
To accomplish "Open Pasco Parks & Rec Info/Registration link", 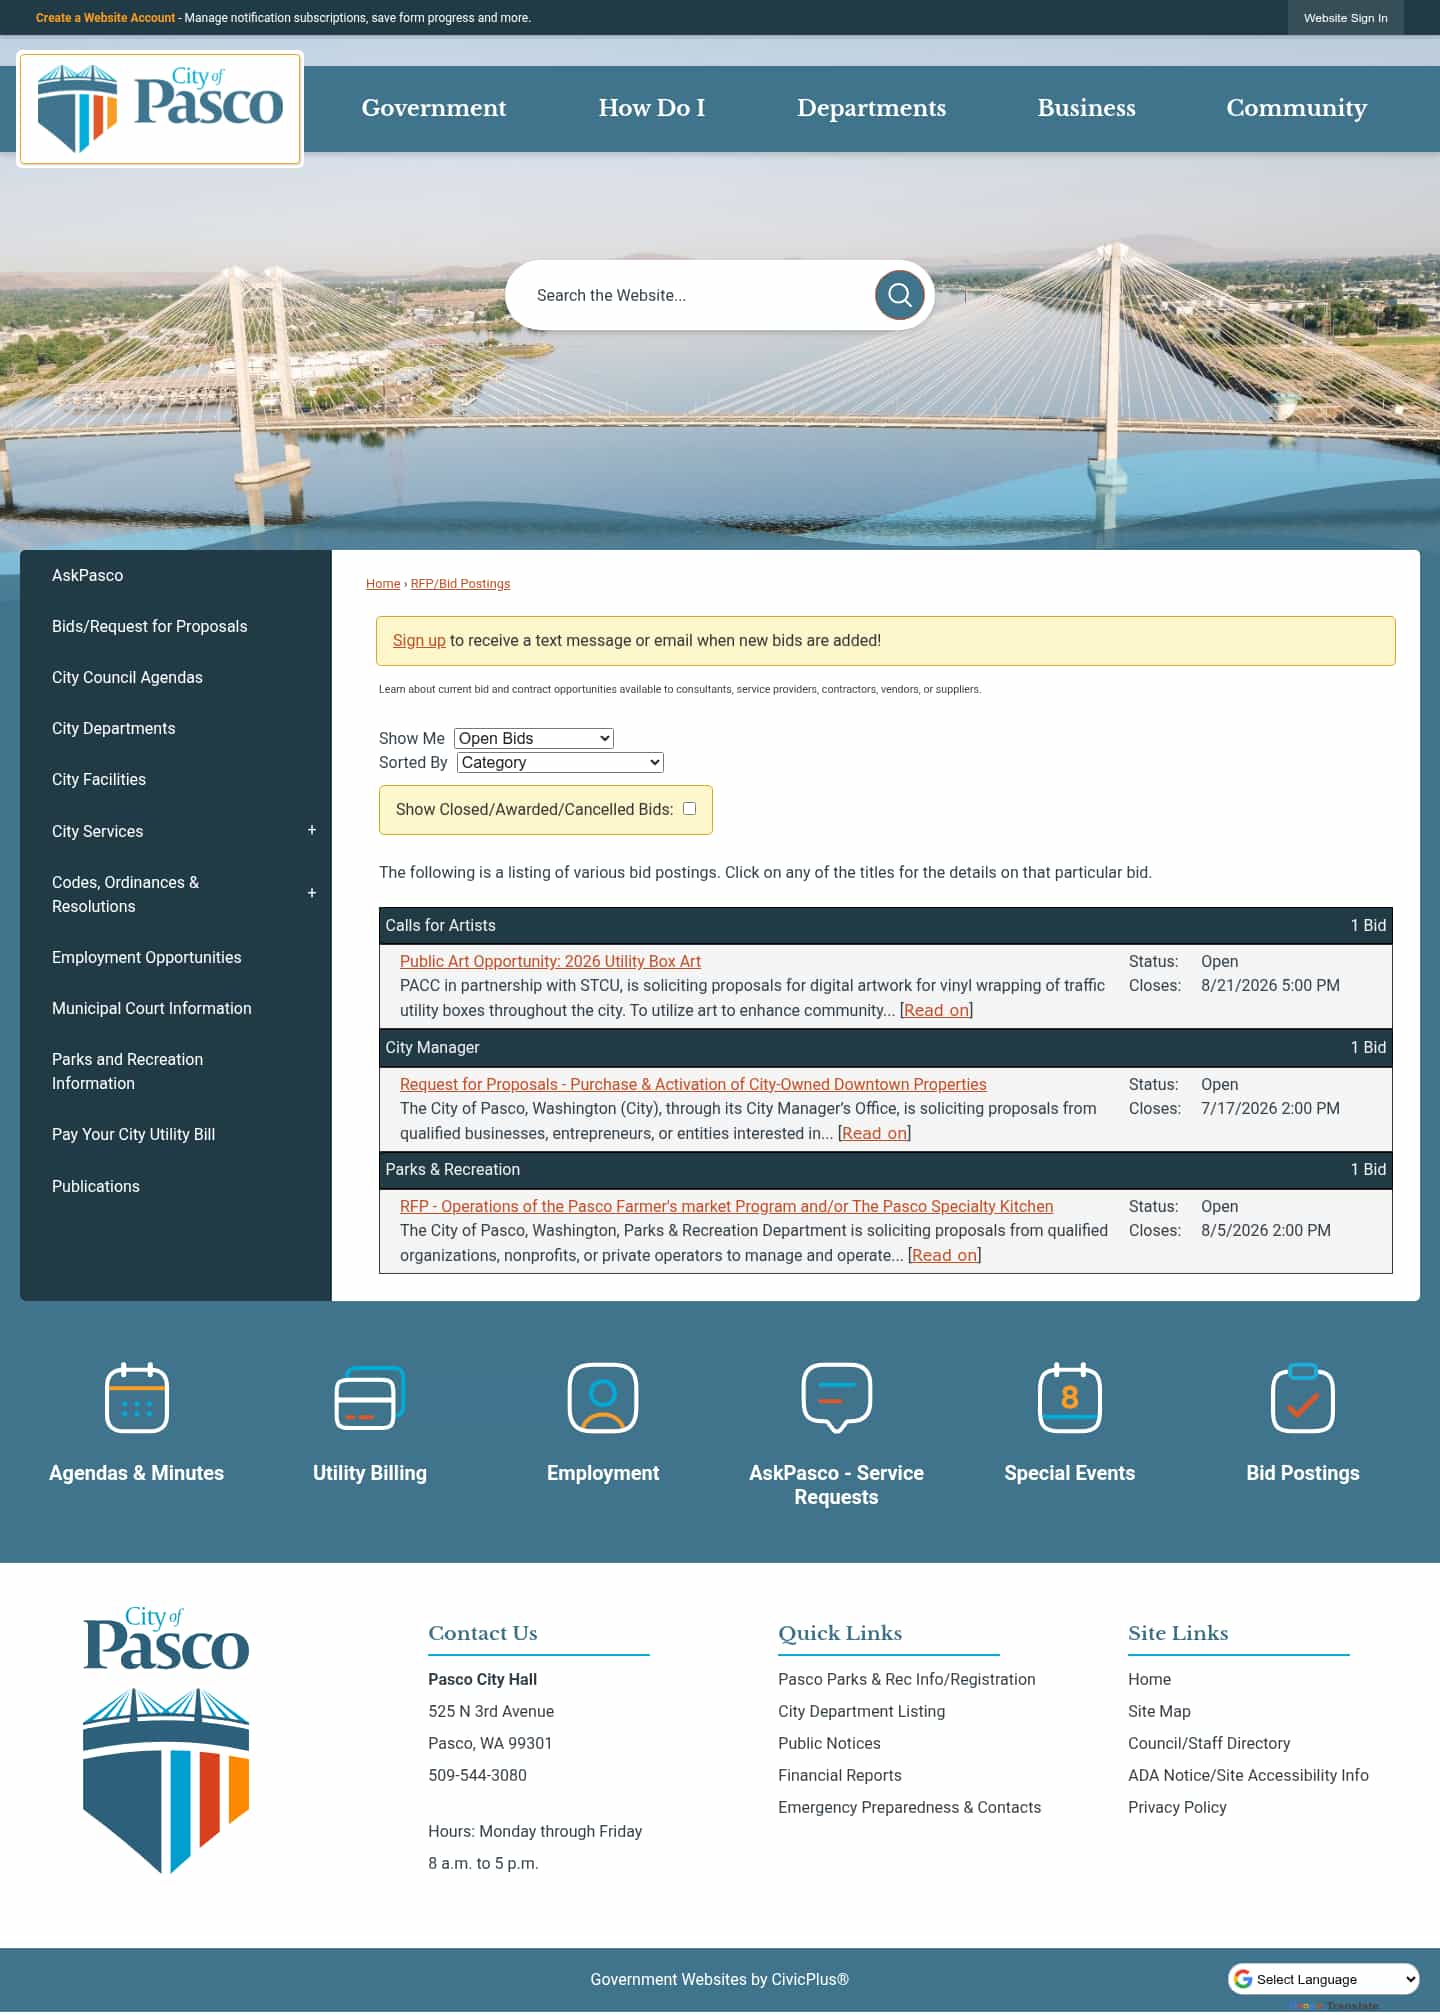I will [907, 1679].
